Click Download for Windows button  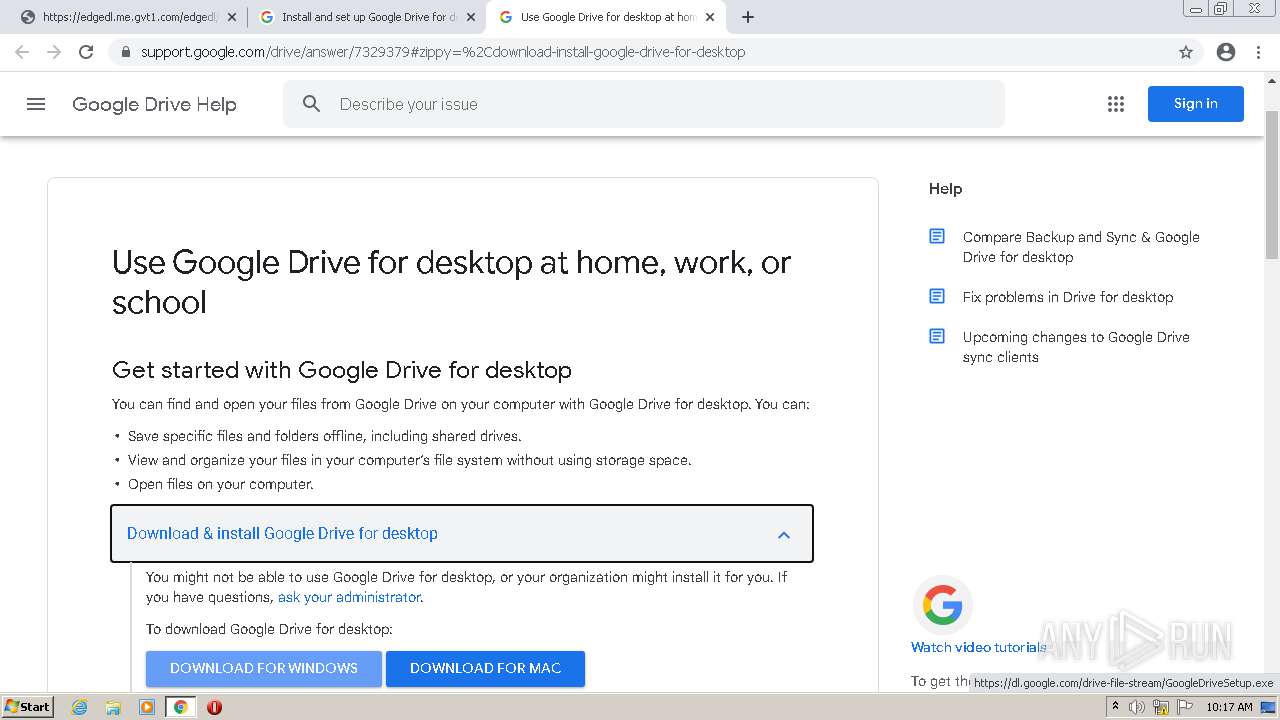tap(264, 668)
